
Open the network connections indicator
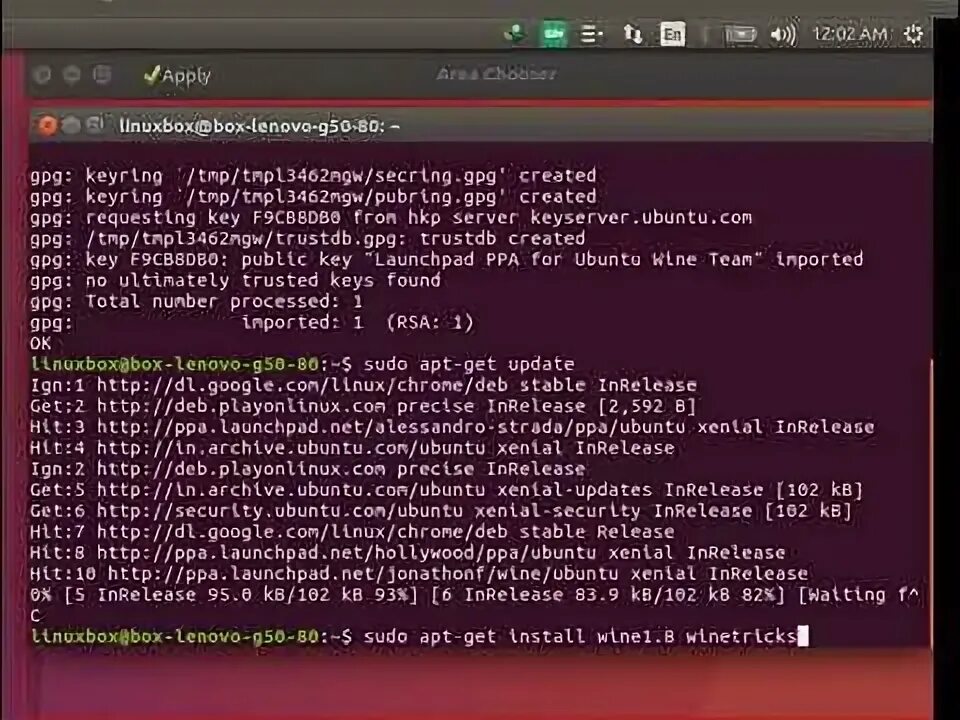tap(632, 34)
